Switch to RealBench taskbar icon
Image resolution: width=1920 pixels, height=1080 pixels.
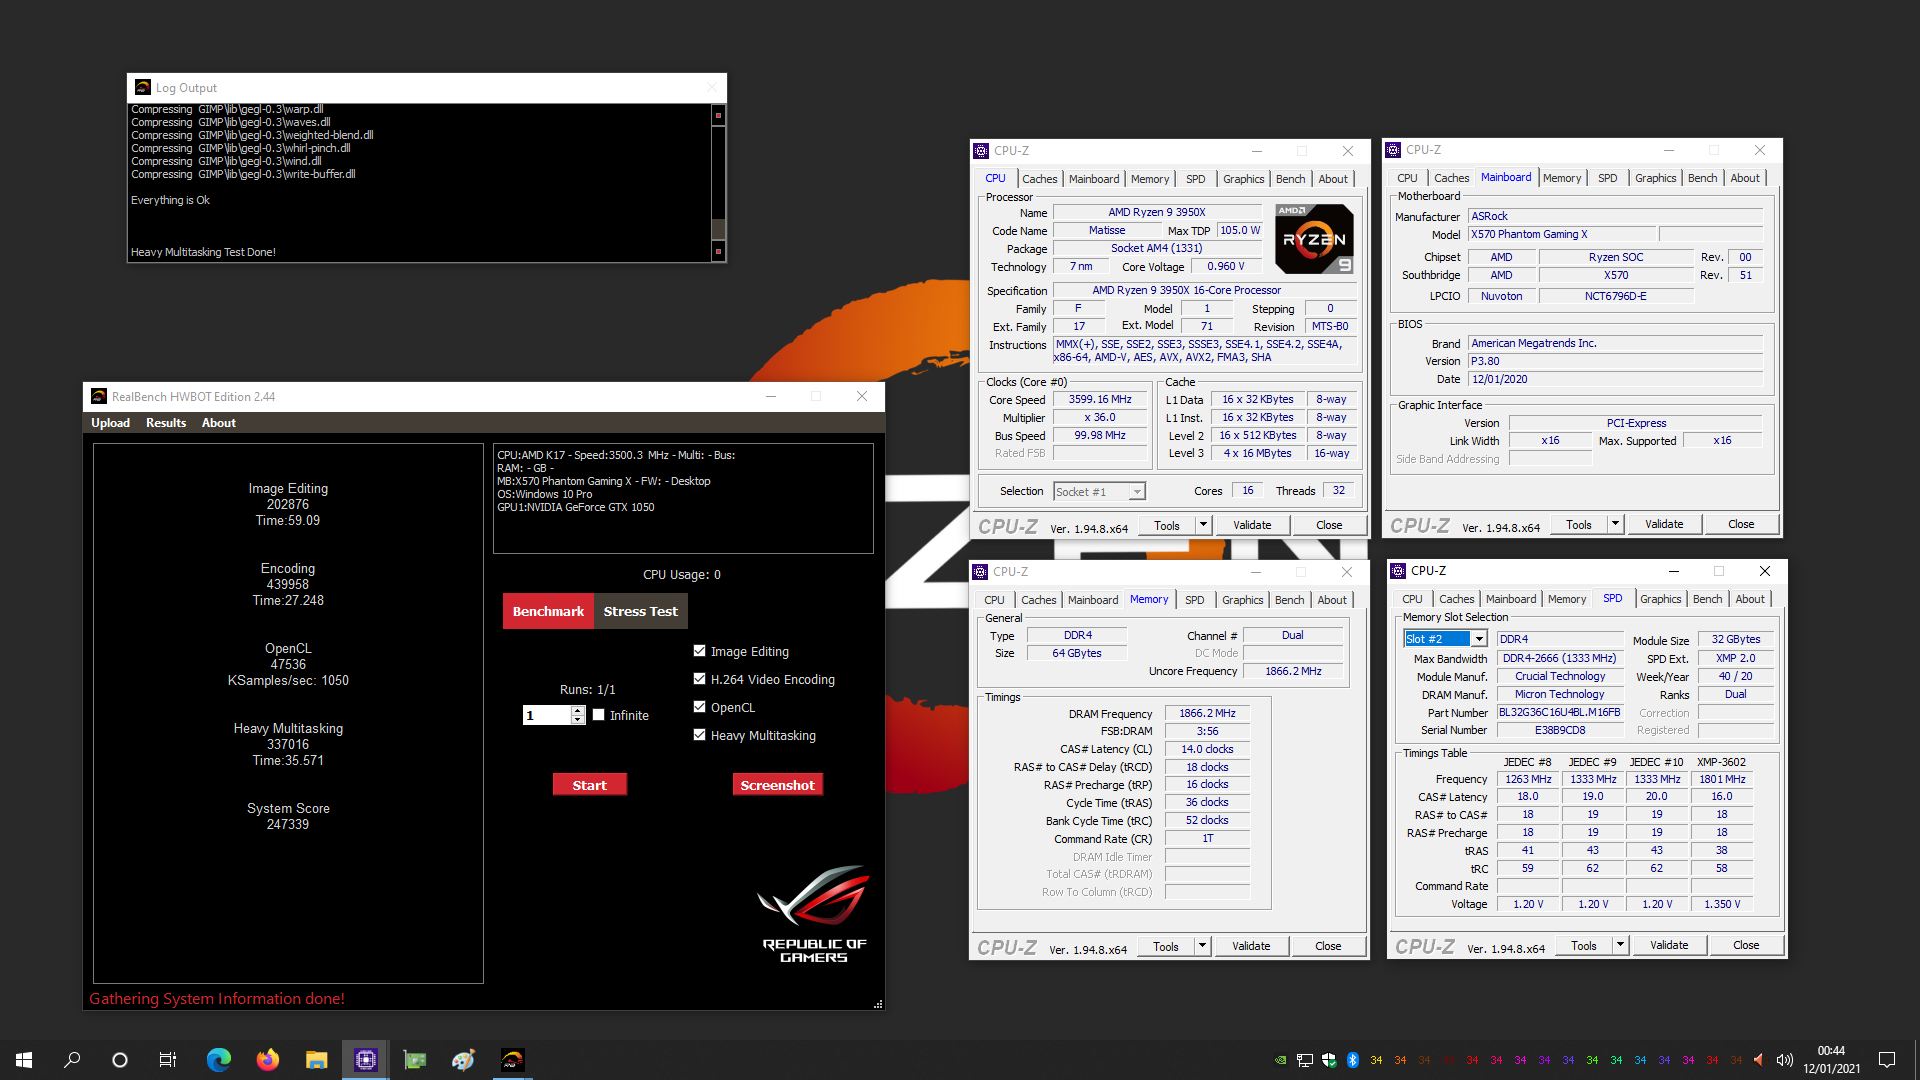[x=512, y=1060]
